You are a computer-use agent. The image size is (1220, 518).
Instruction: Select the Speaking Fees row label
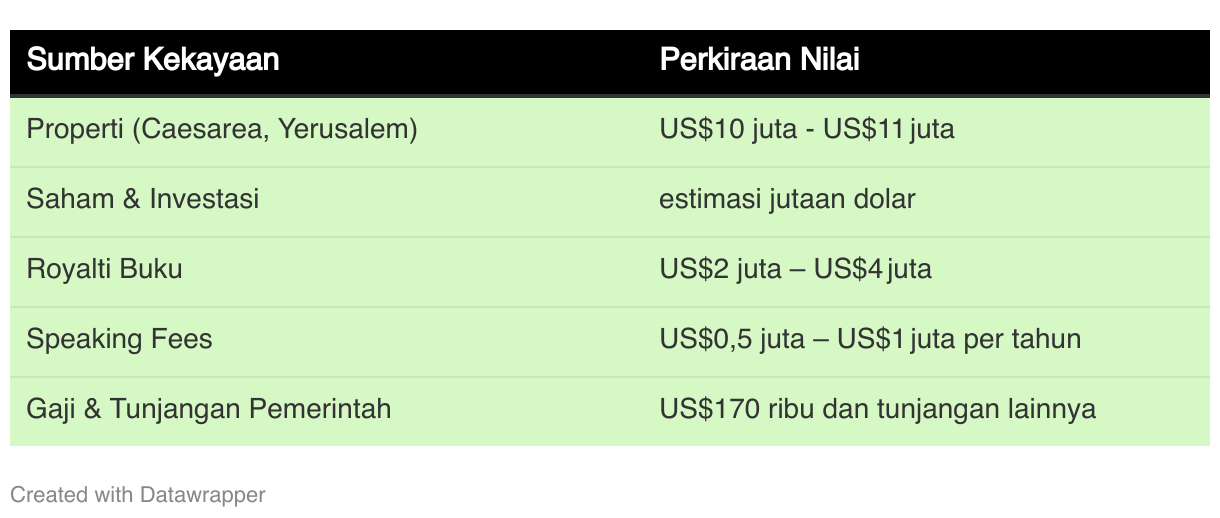pyautogui.click(x=119, y=339)
